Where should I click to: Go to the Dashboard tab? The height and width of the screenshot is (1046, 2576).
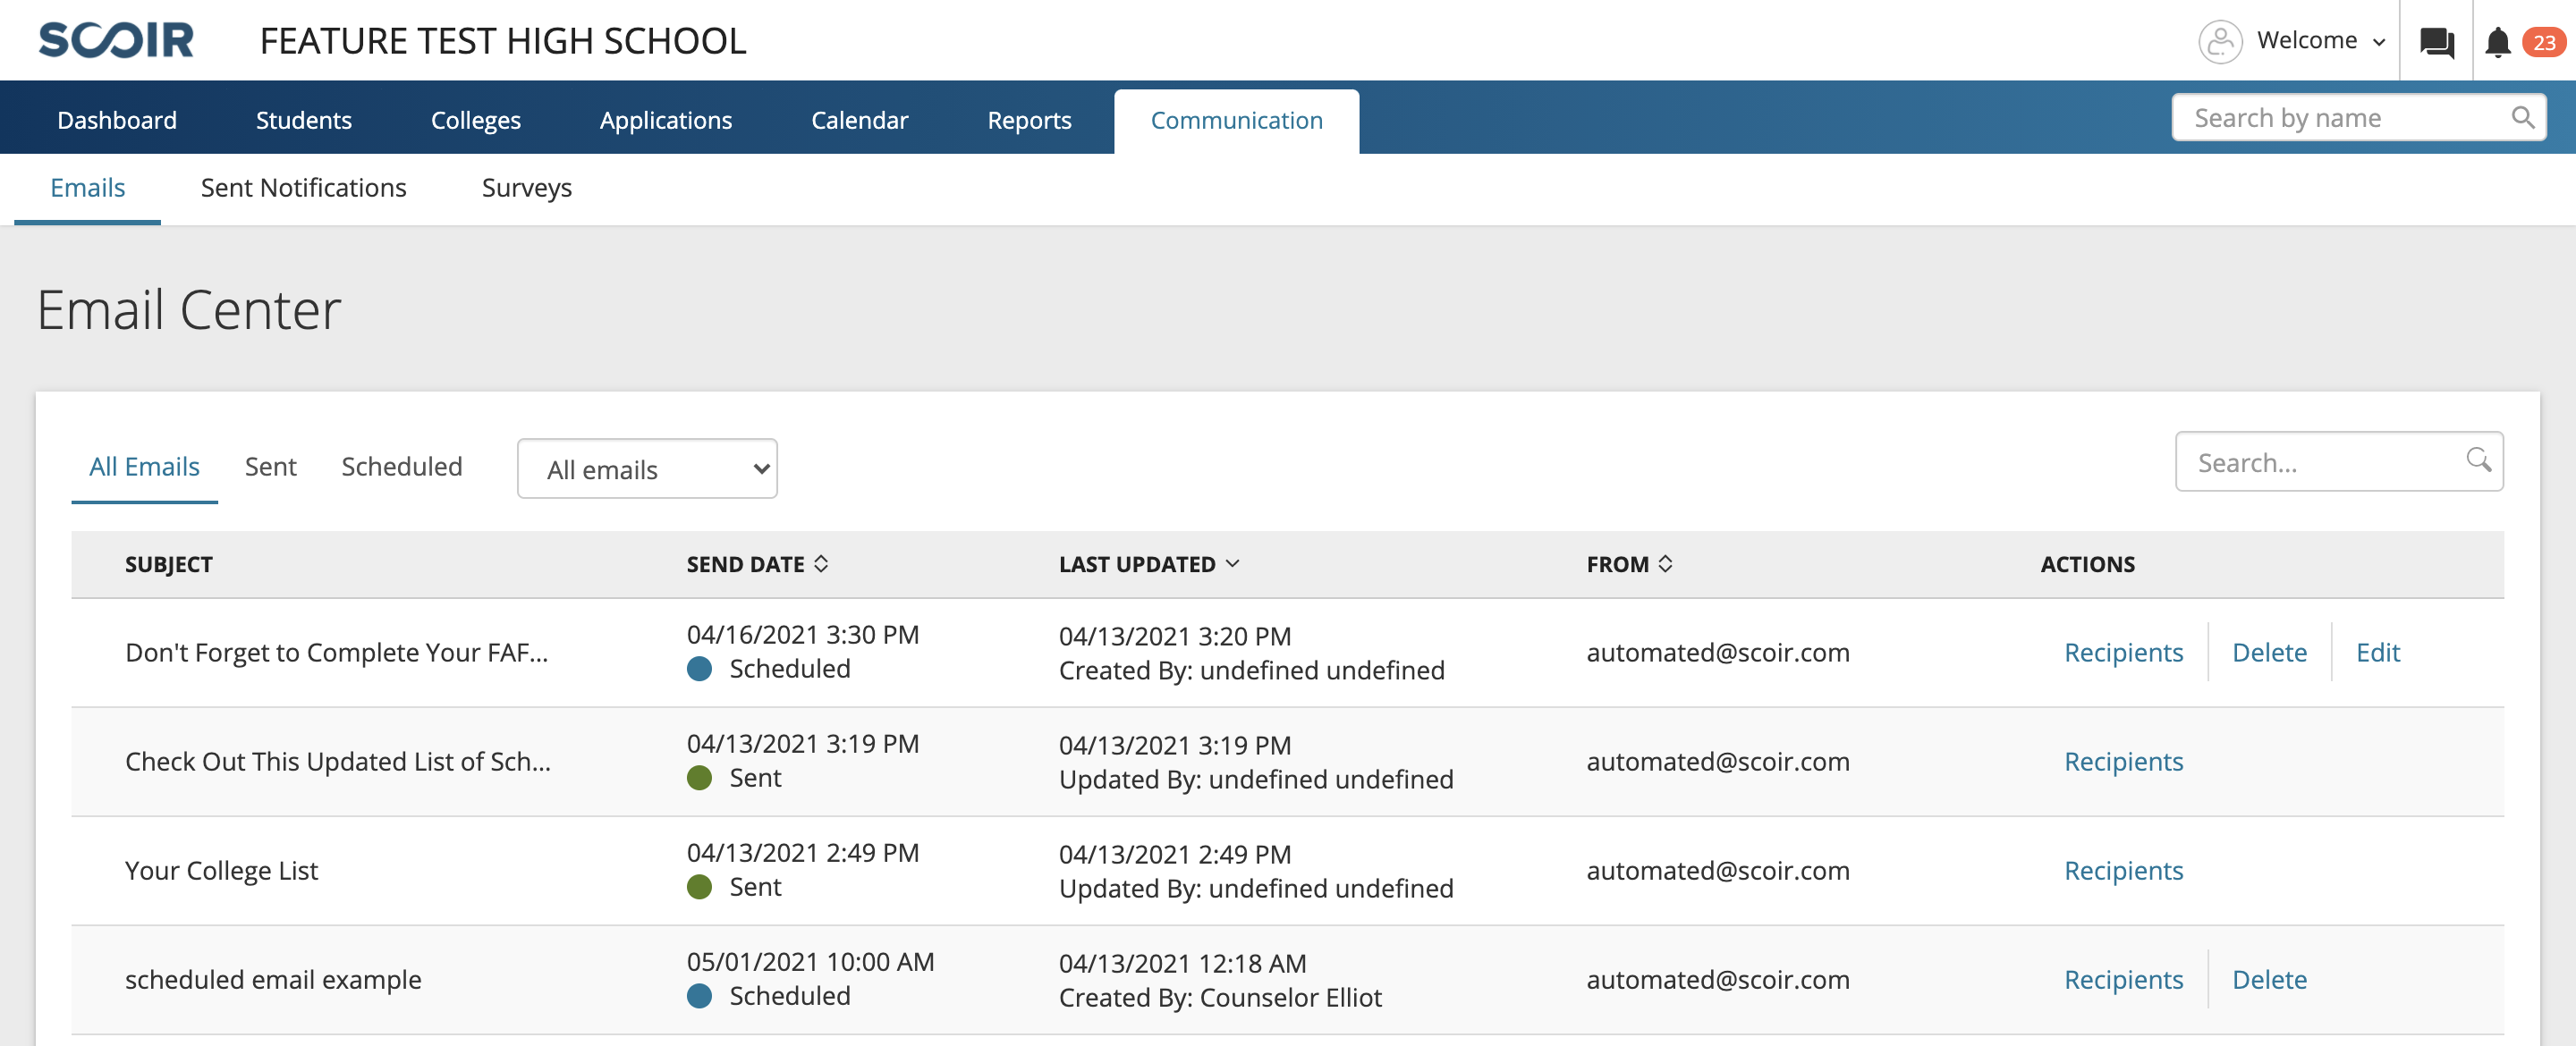click(x=117, y=120)
